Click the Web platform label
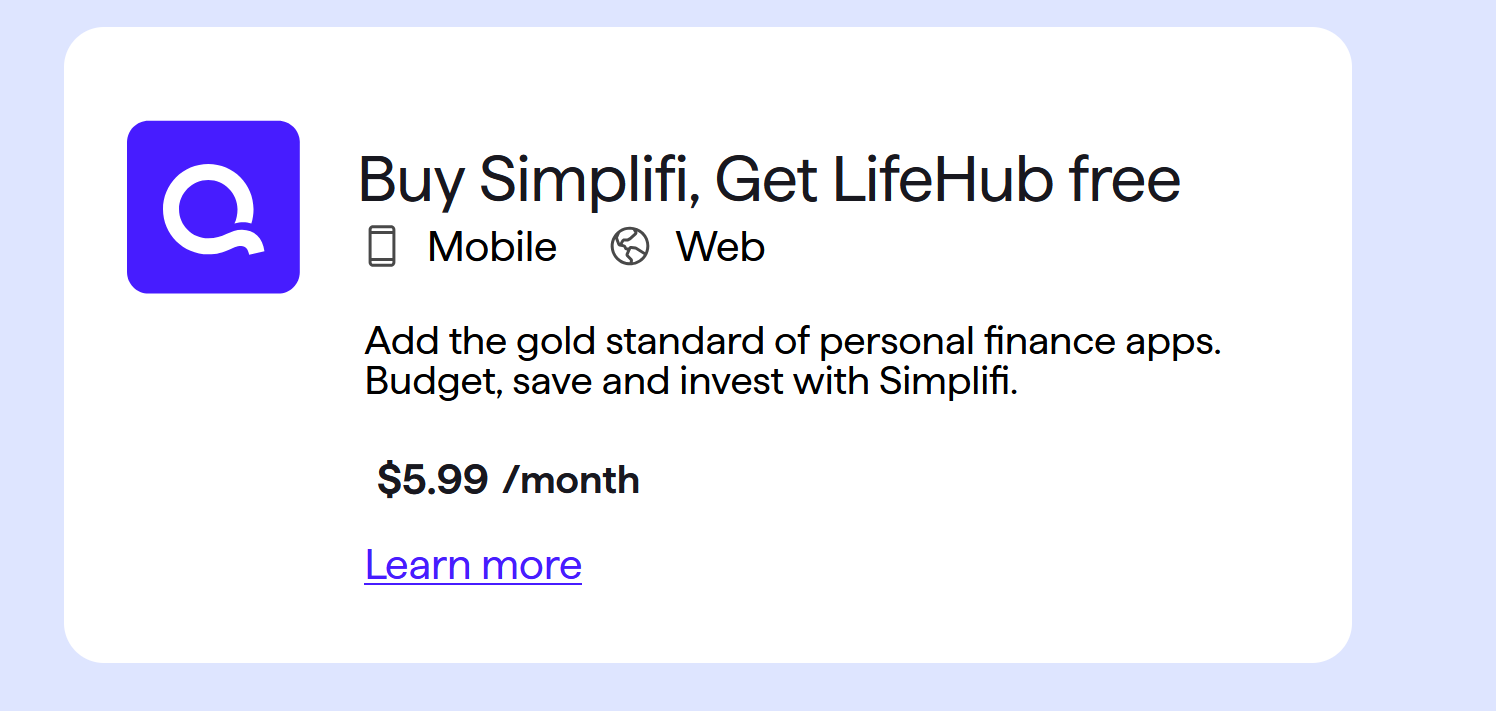 coord(720,247)
